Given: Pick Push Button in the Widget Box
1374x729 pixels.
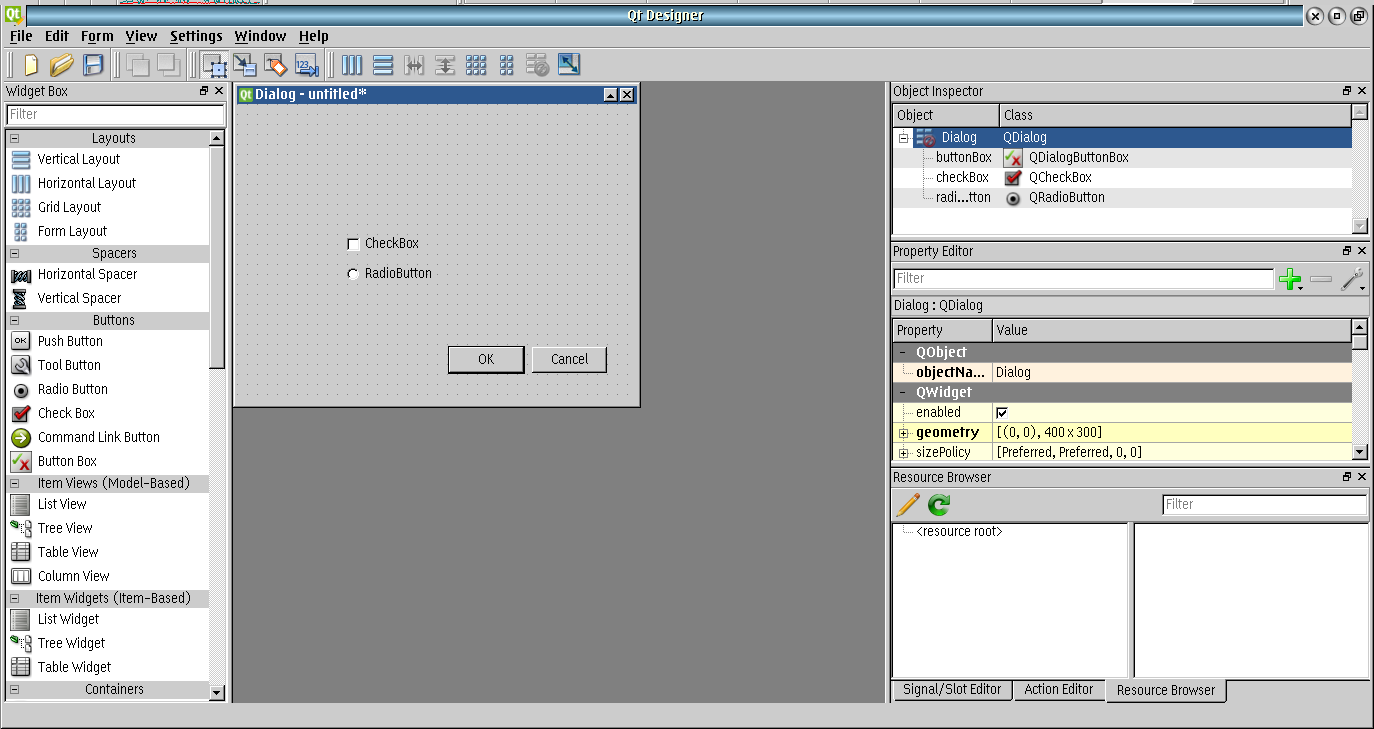Looking at the screenshot, I should (70, 341).
